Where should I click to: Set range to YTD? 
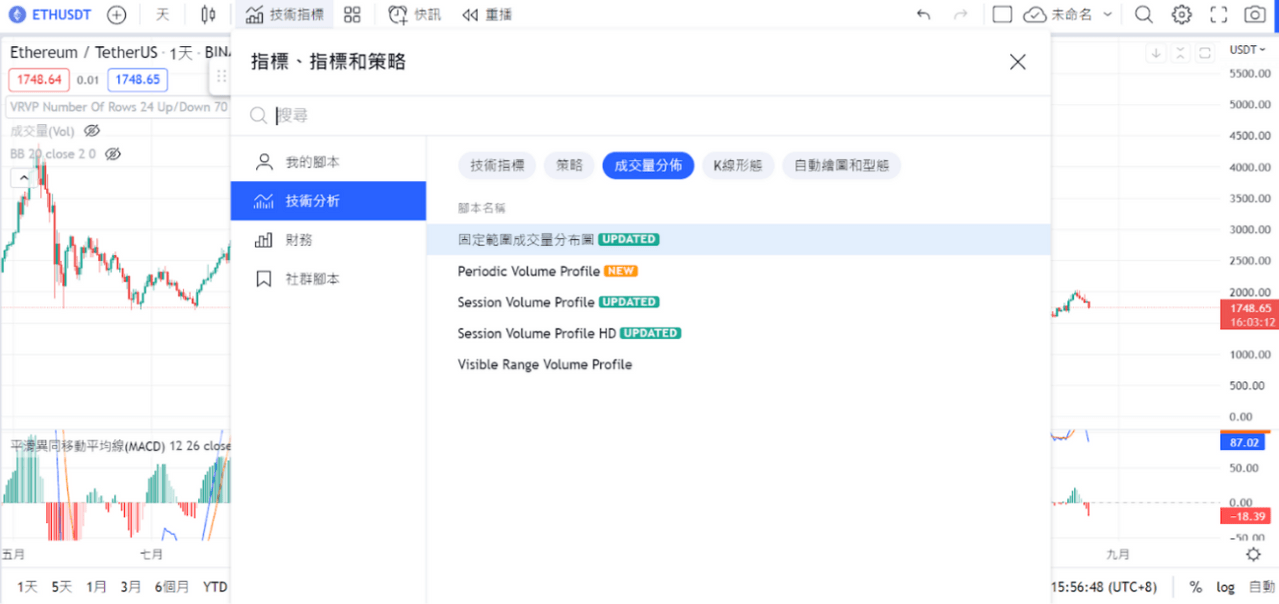point(215,587)
